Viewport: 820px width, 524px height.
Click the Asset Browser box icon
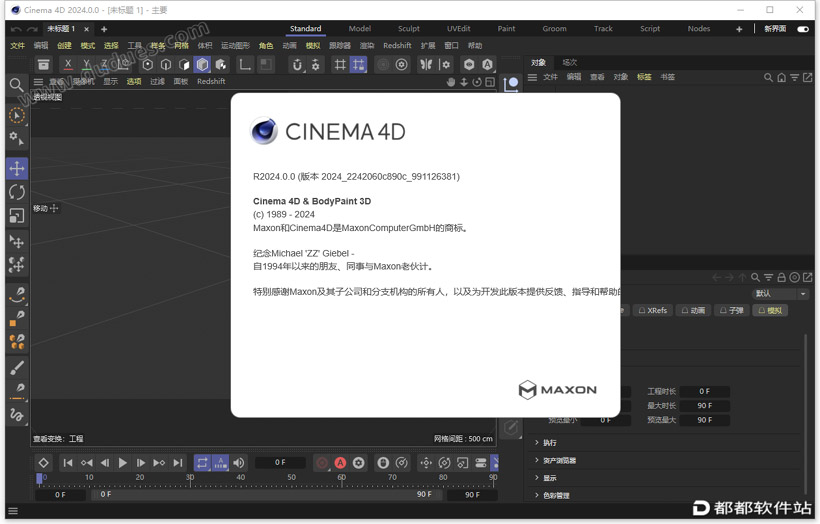(x=43, y=65)
